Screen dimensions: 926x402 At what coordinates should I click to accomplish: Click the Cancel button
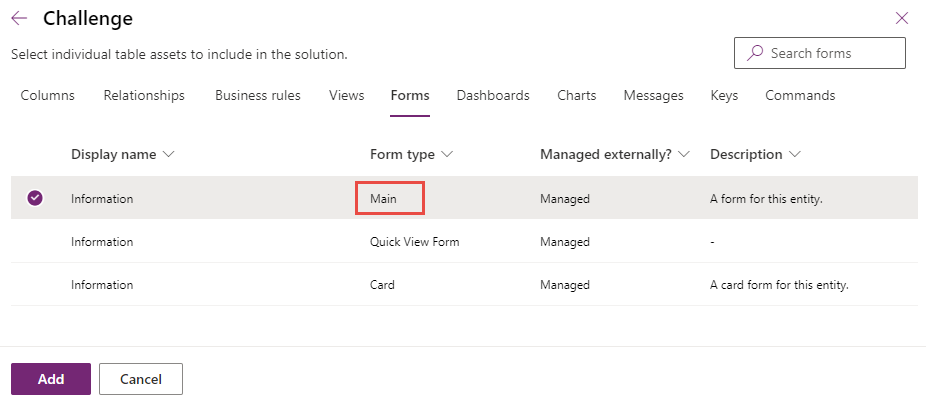[141, 379]
